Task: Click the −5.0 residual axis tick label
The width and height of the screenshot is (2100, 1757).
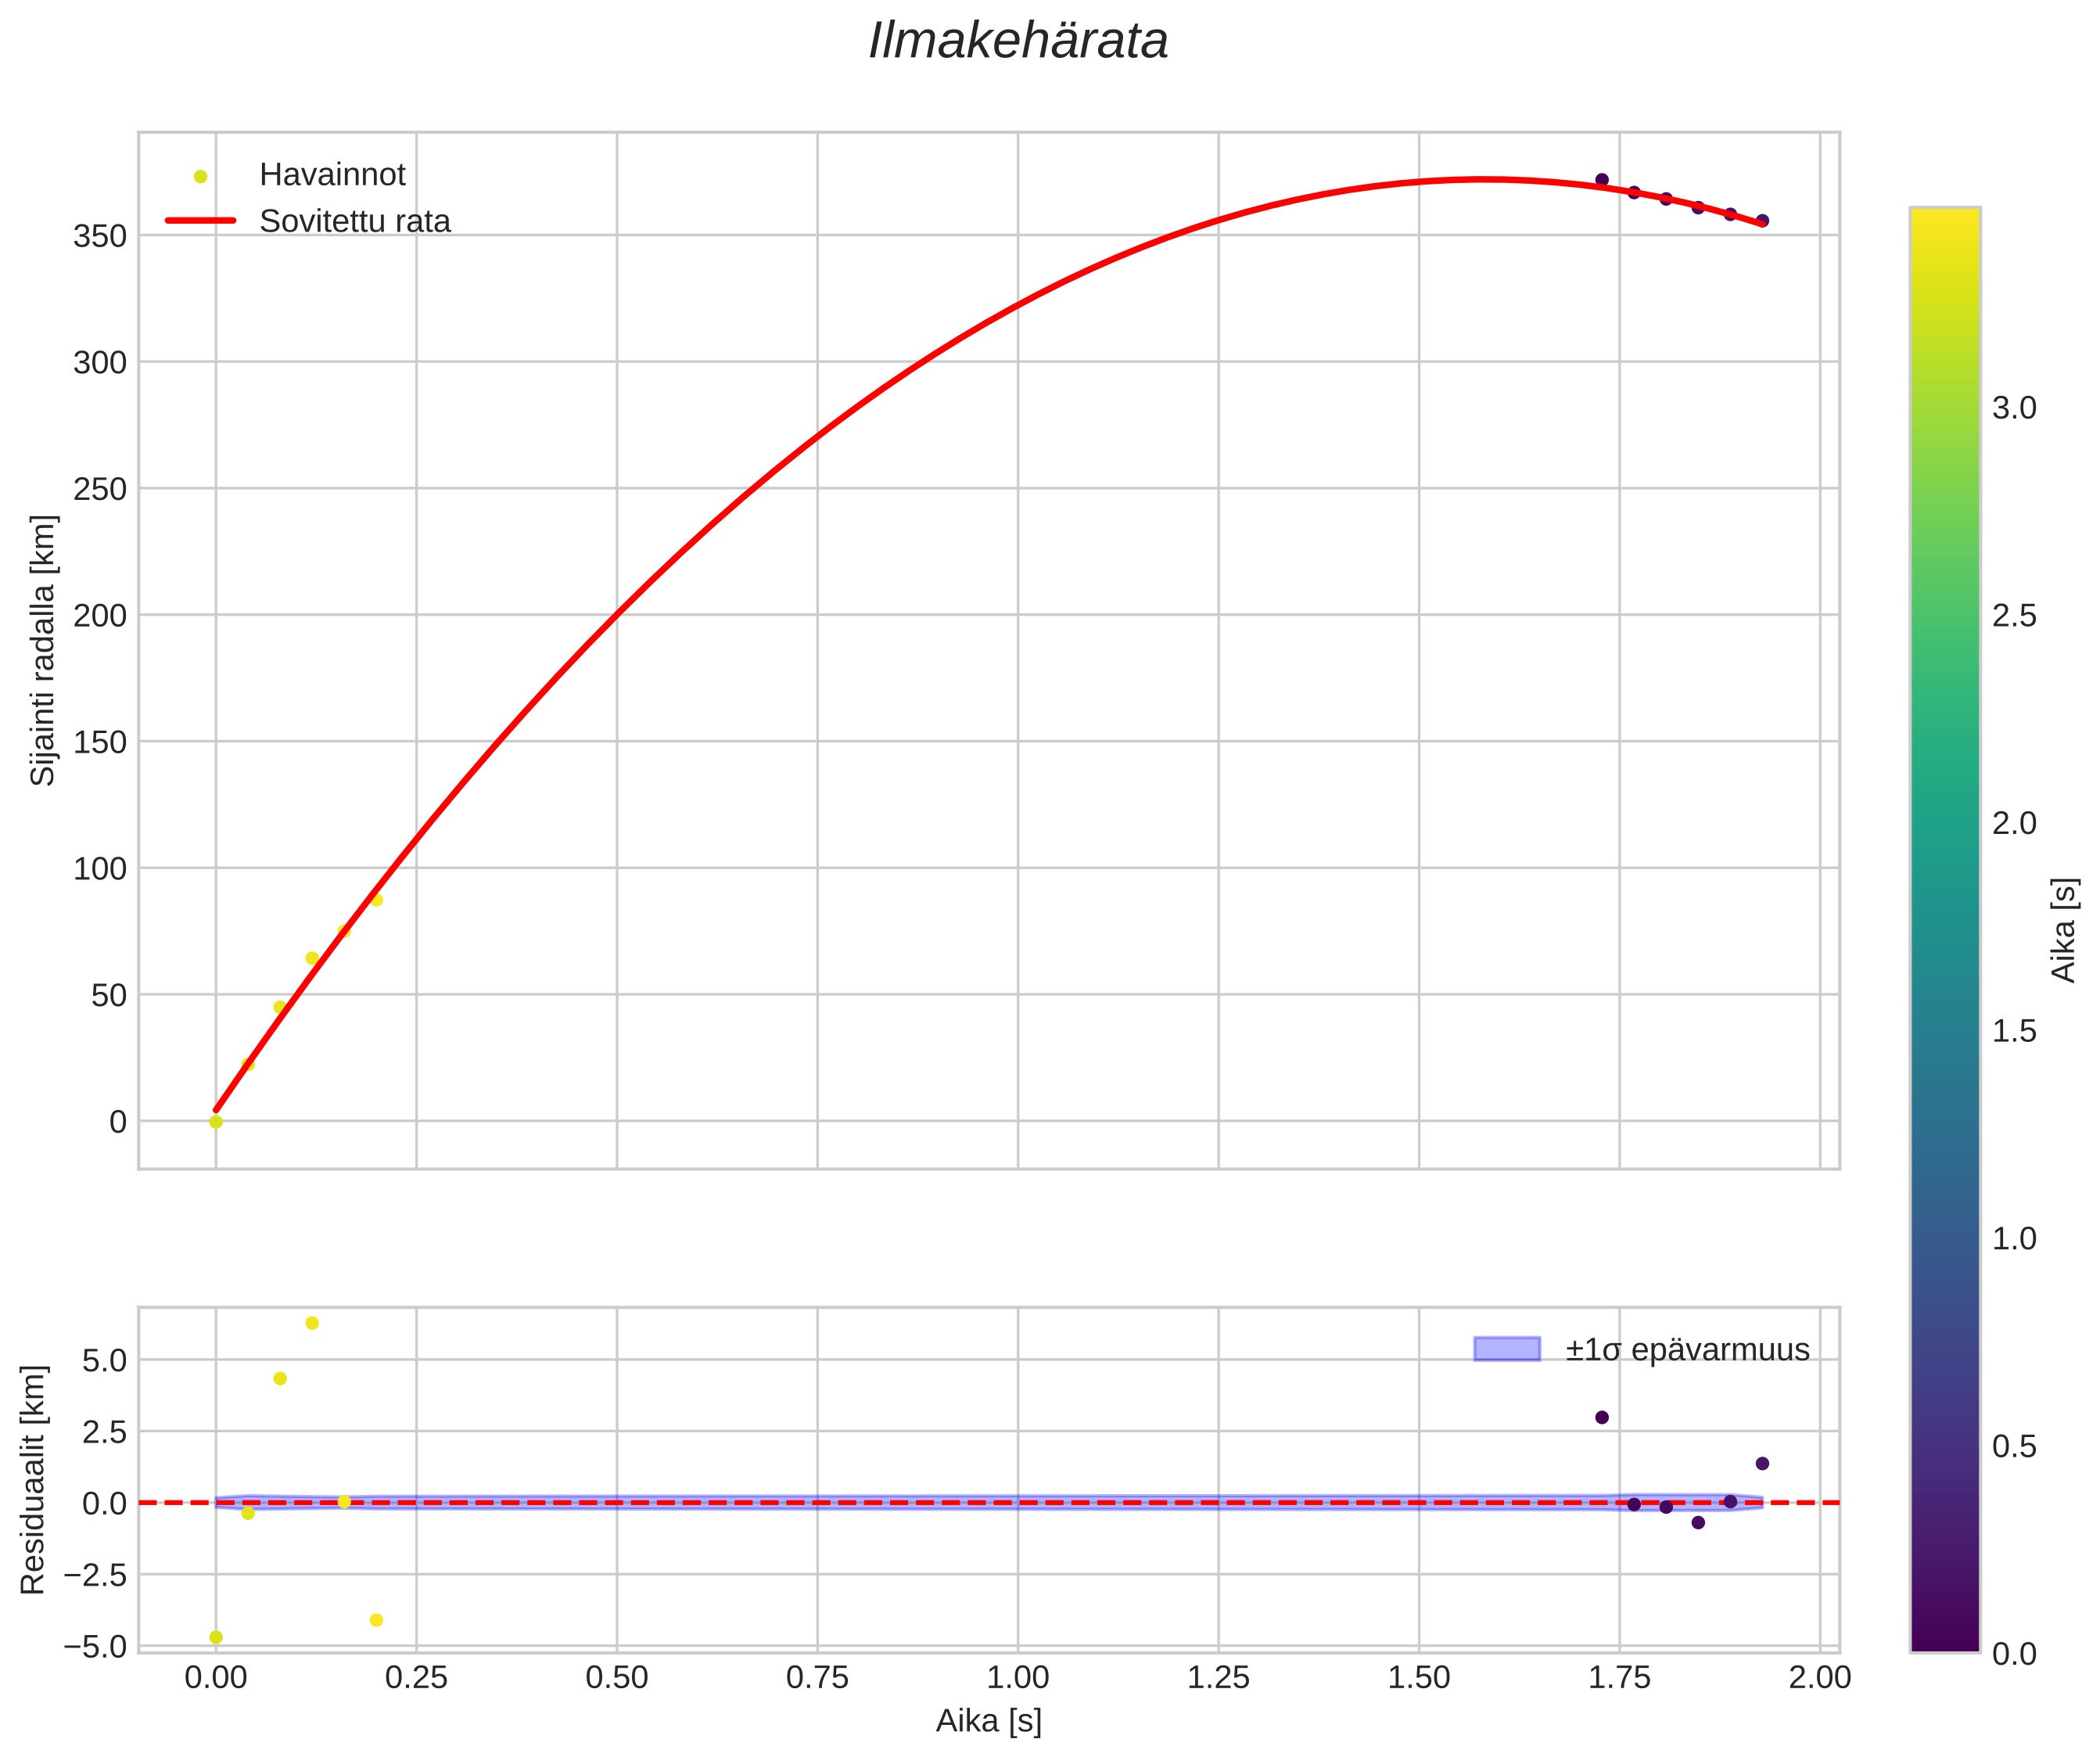Action: click(96, 1646)
